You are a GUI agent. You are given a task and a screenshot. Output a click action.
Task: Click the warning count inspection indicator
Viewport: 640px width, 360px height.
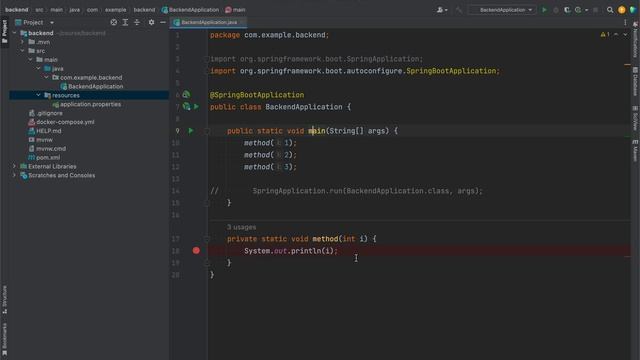605,35
